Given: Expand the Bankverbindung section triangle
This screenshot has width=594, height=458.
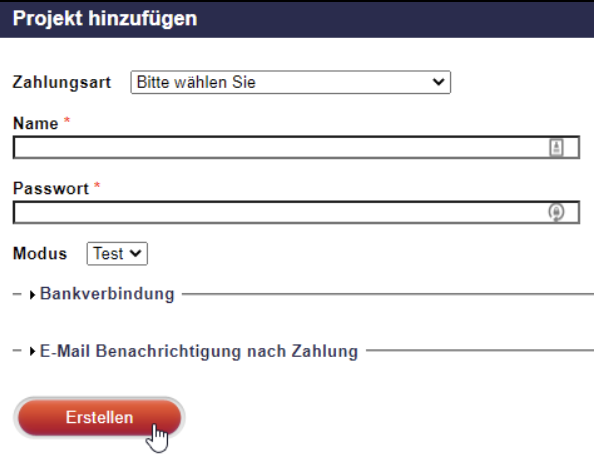Looking at the screenshot, I should pyautogui.click(x=32, y=295).
